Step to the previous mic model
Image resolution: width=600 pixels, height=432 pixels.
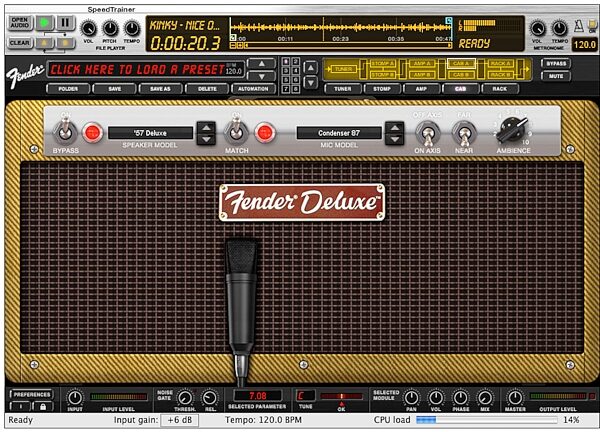[x=395, y=128]
